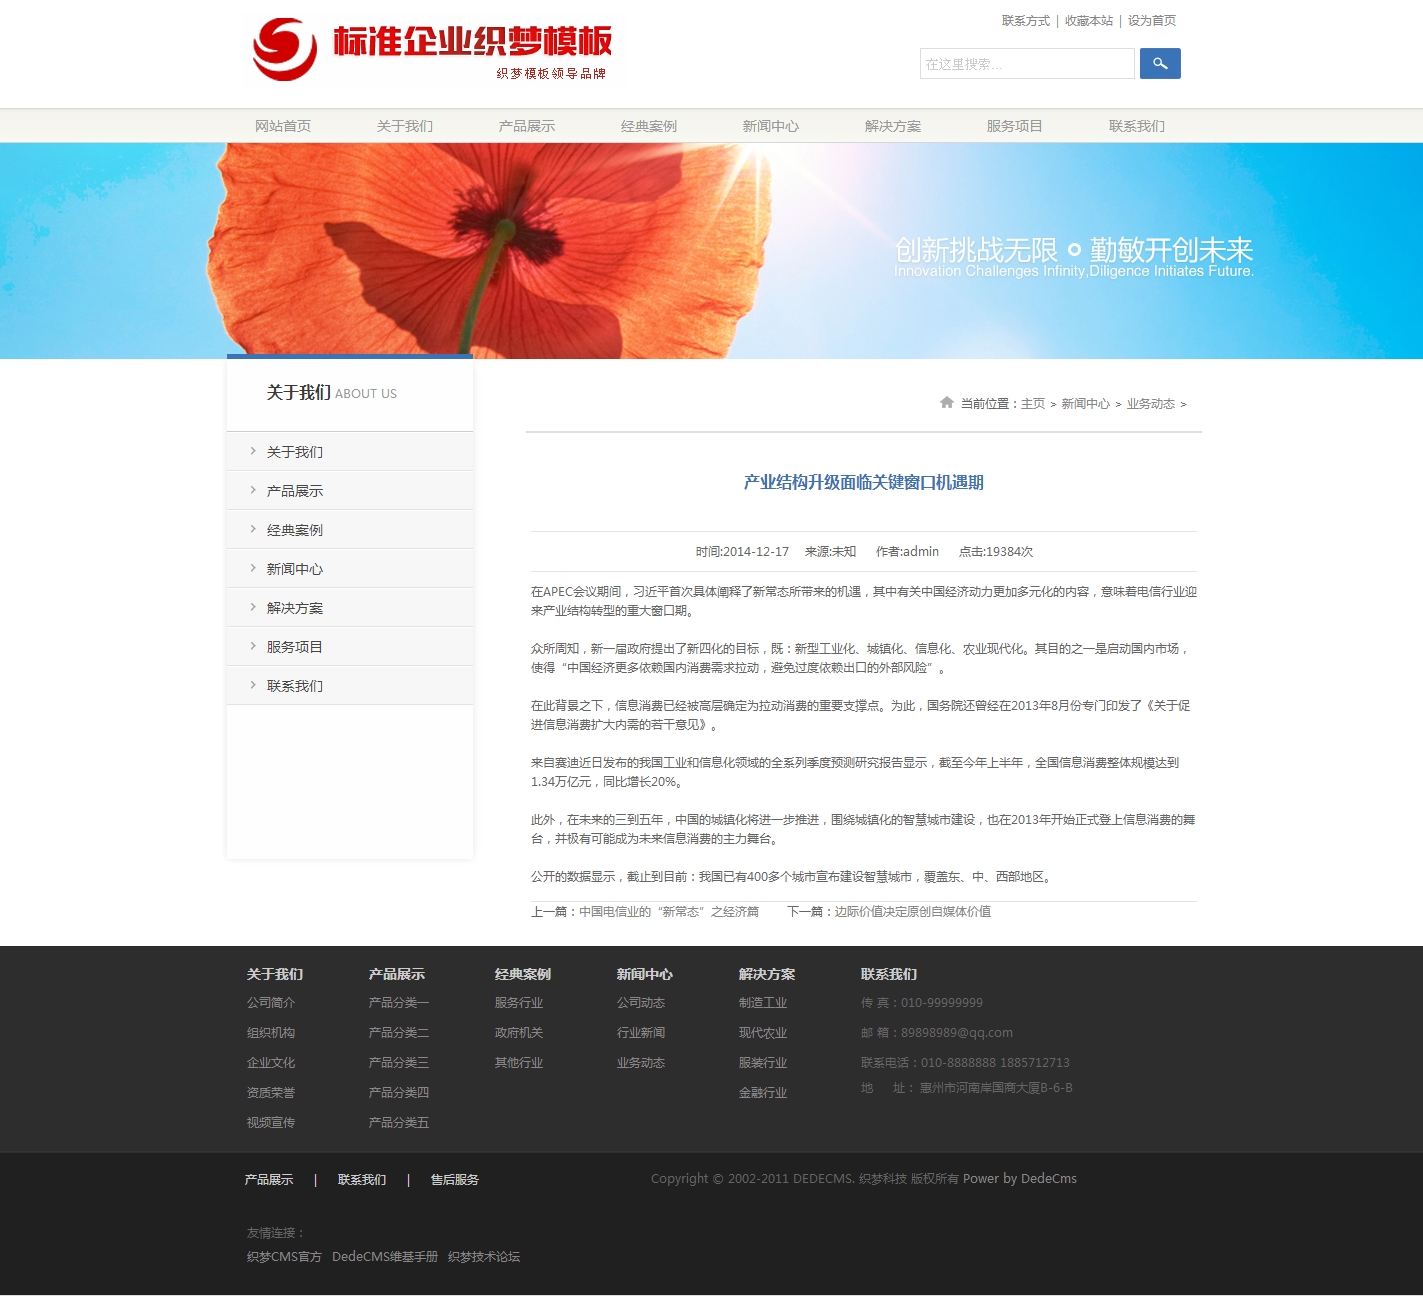
Task: Open 织梦CMS官方 friendly link in footer
Action: click(284, 1257)
